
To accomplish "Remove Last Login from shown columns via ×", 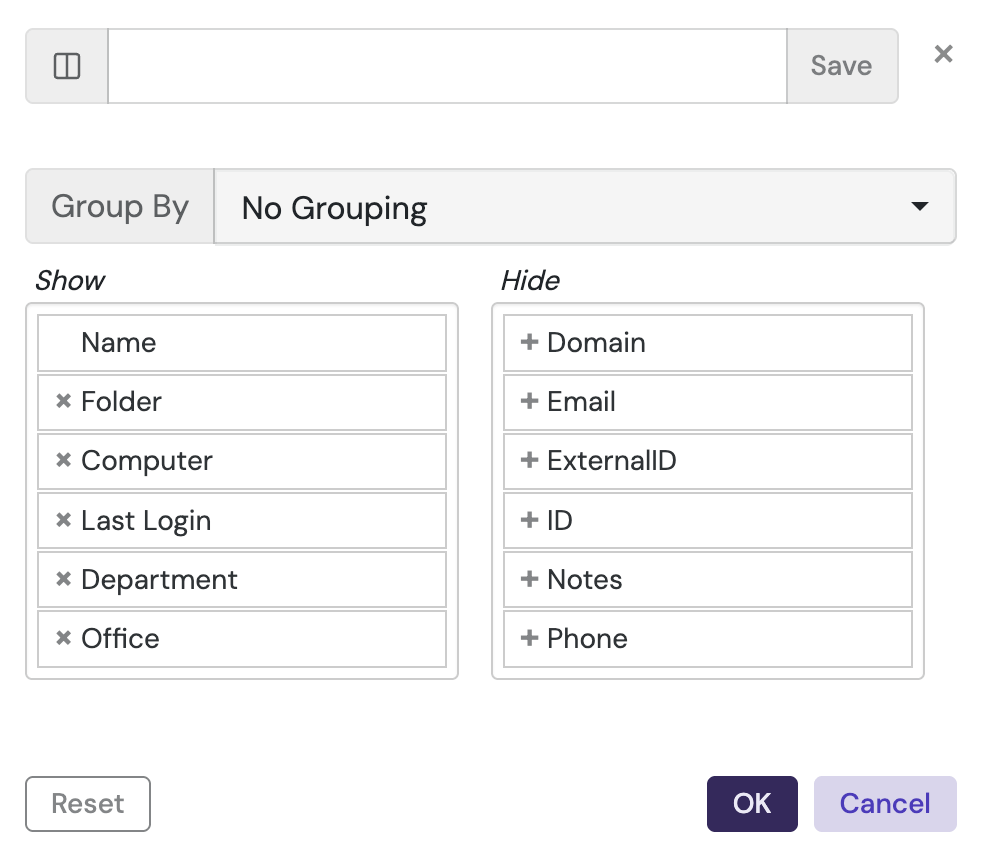I will (x=63, y=520).
